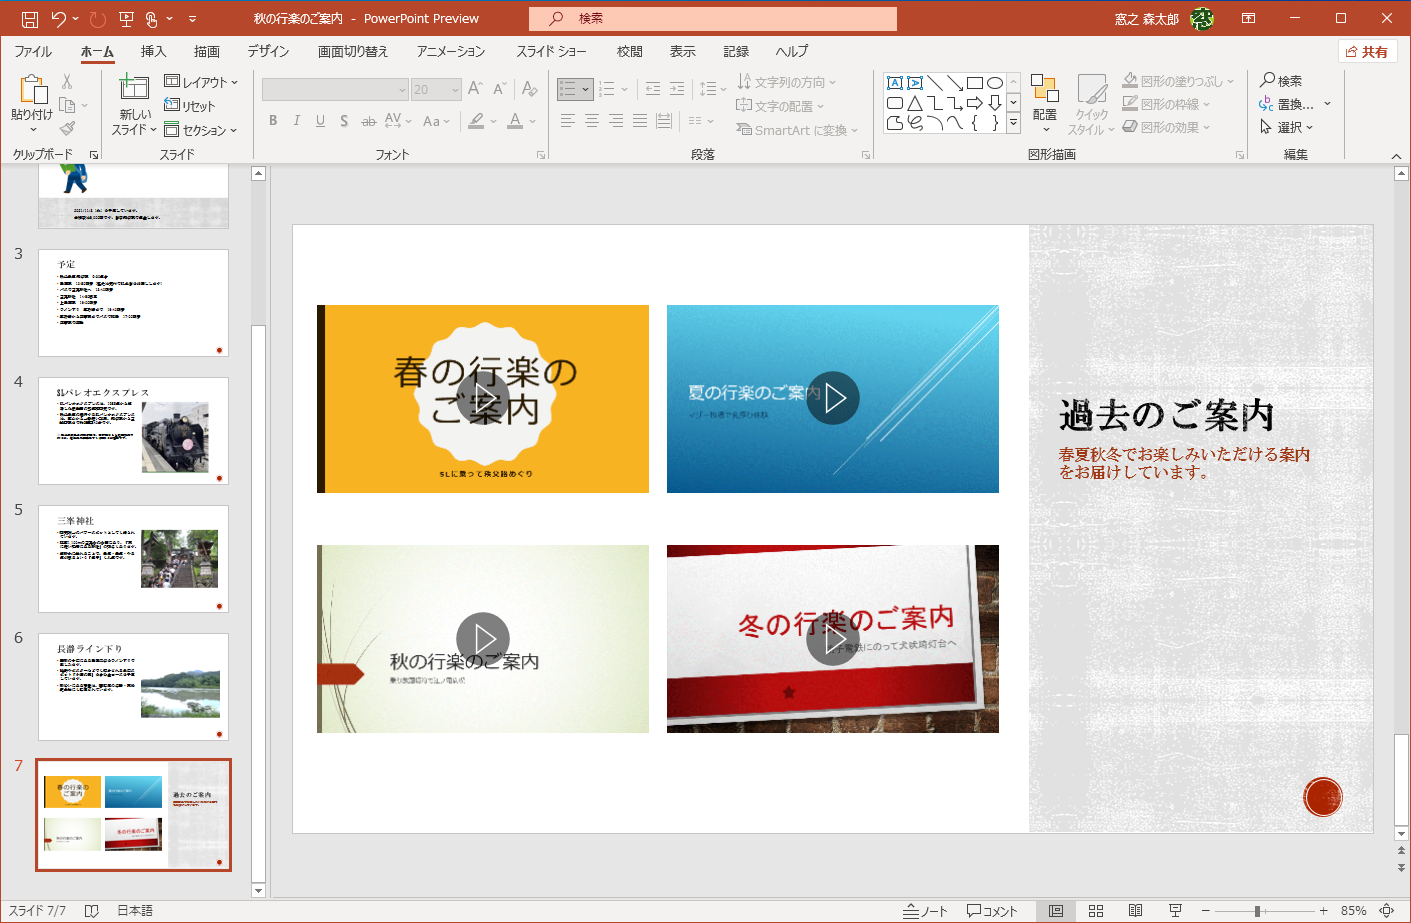Click the decrease font size icon

coord(499,89)
